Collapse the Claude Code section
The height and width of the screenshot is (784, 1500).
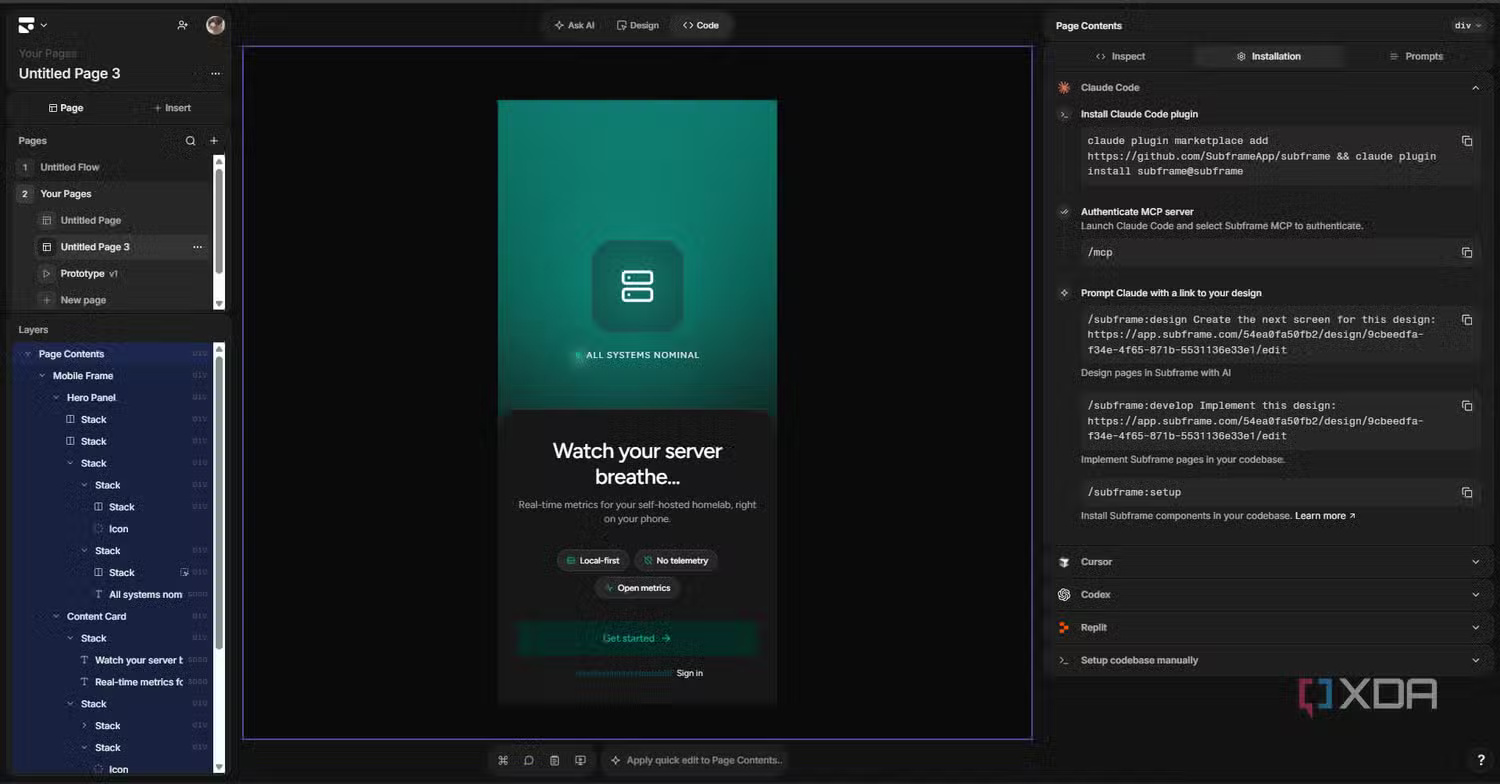(x=1475, y=88)
